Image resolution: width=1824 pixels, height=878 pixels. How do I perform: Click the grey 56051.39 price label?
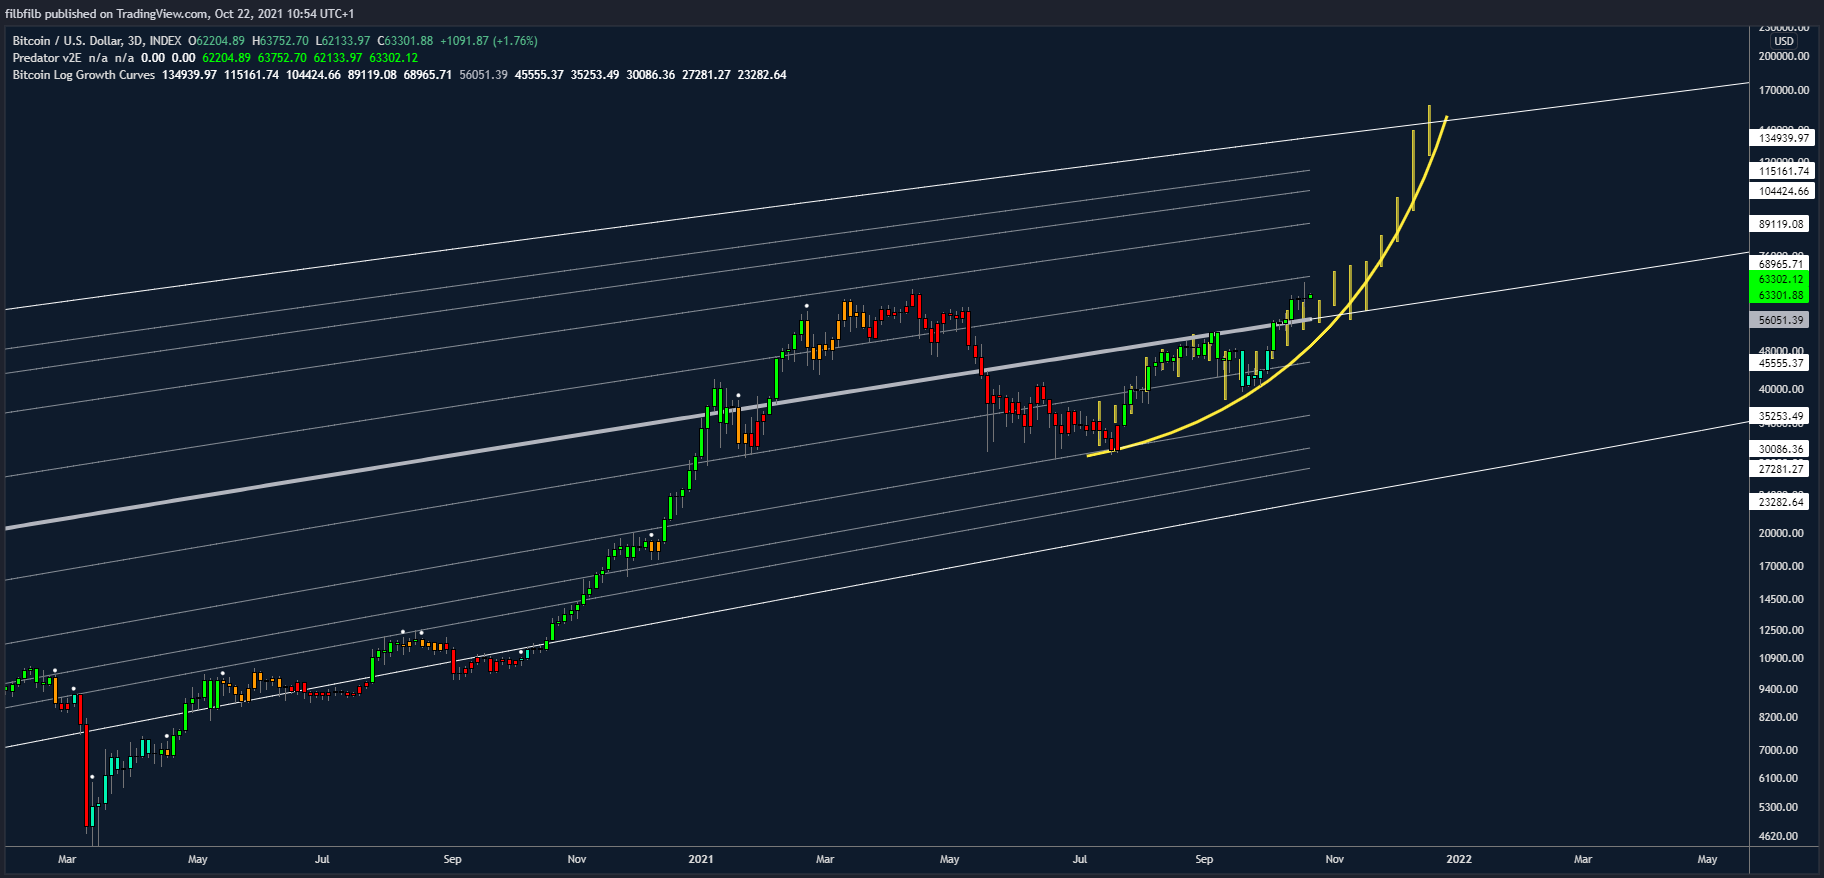(1781, 320)
